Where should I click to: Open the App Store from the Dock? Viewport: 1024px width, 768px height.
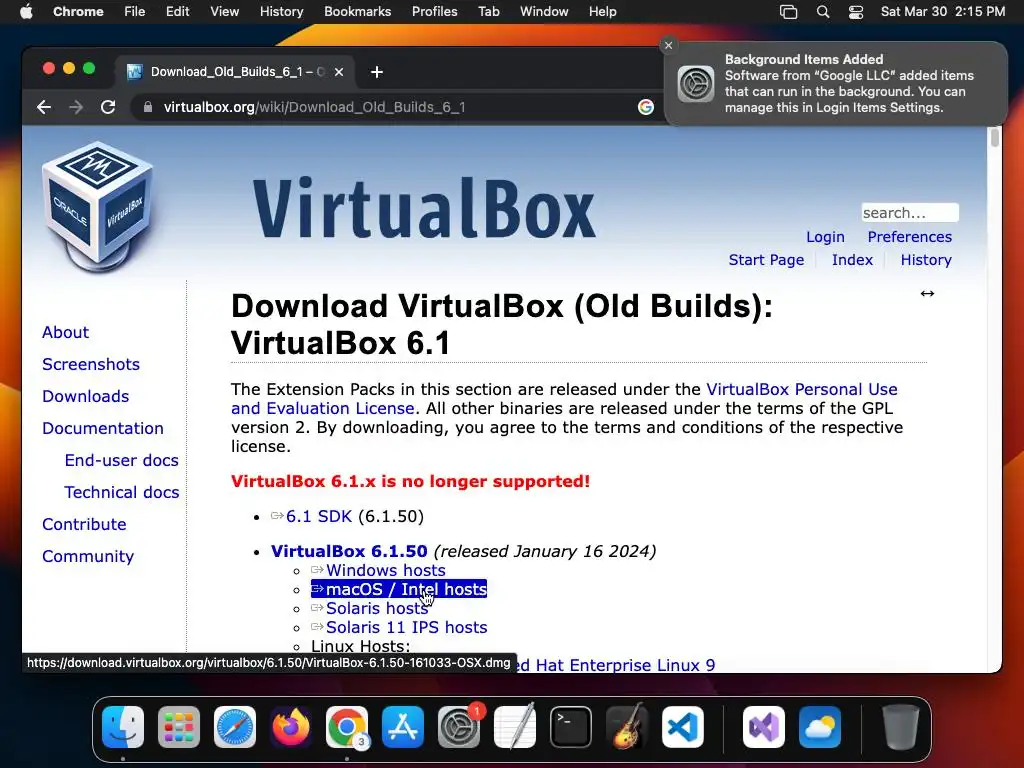tap(403, 727)
